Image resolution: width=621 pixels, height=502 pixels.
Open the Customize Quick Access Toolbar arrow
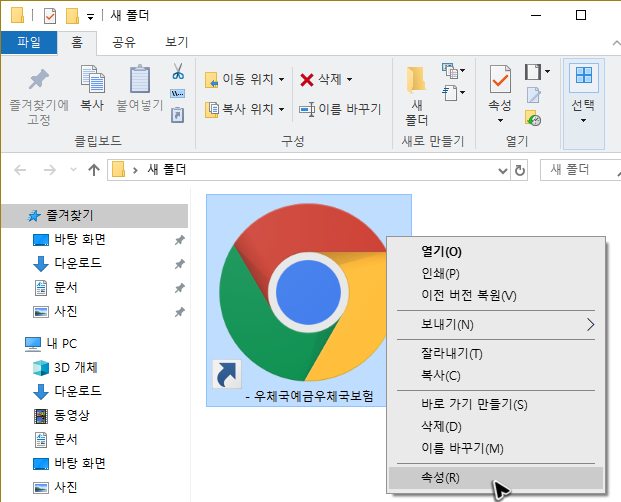[x=91, y=17]
